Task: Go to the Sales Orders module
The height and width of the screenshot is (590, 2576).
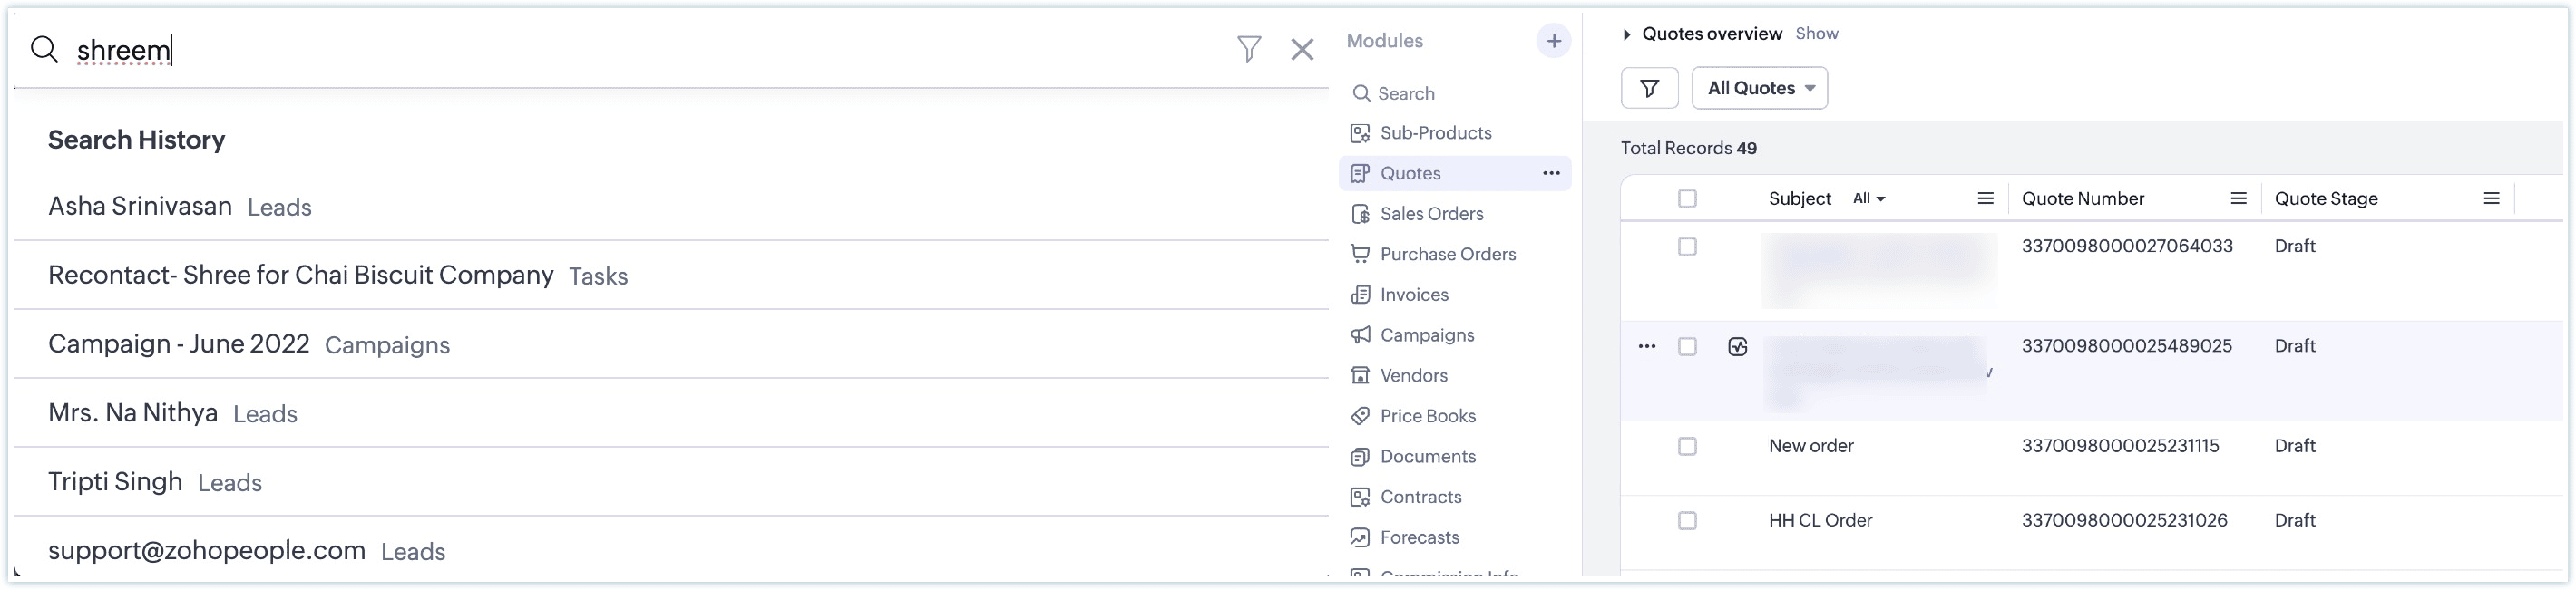Action: (1431, 214)
